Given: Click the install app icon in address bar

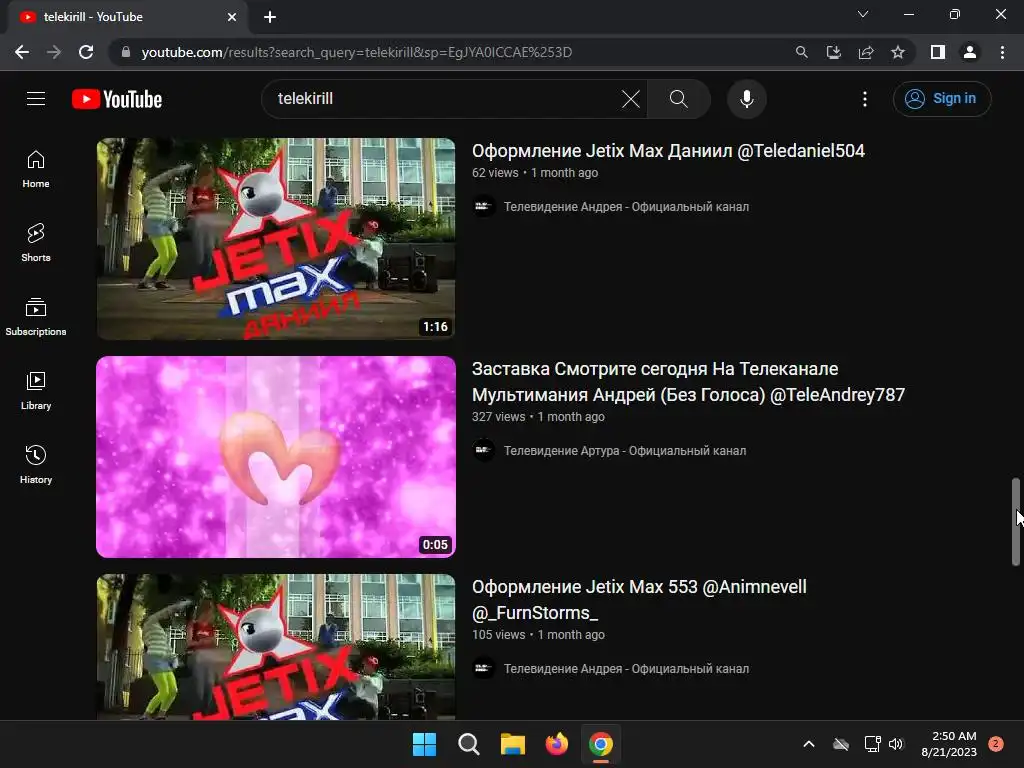Looking at the screenshot, I should pos(833,52).
